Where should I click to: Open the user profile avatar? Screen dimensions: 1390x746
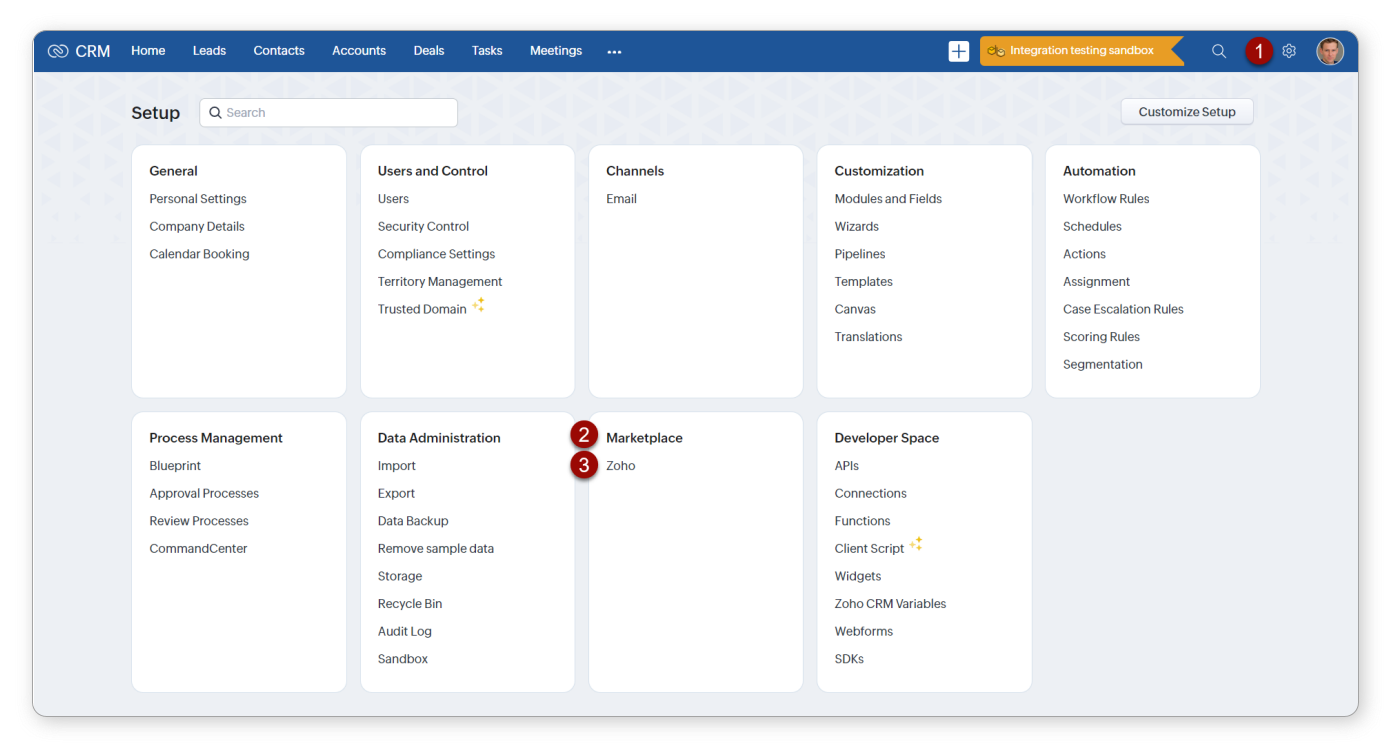click(x=1329, y=51)
